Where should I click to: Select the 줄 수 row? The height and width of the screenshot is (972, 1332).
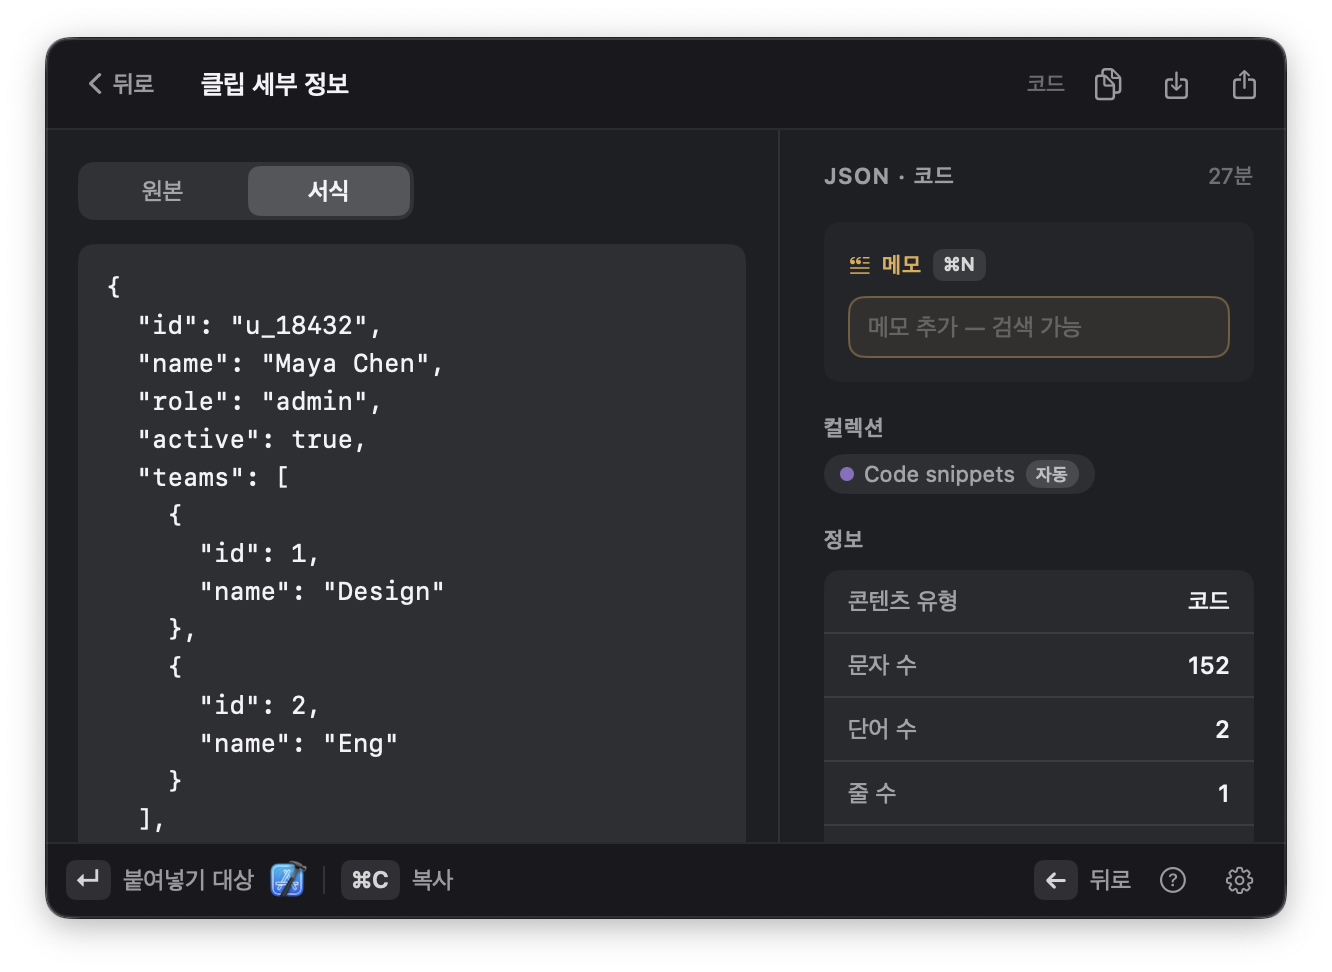click(1038, 793)
